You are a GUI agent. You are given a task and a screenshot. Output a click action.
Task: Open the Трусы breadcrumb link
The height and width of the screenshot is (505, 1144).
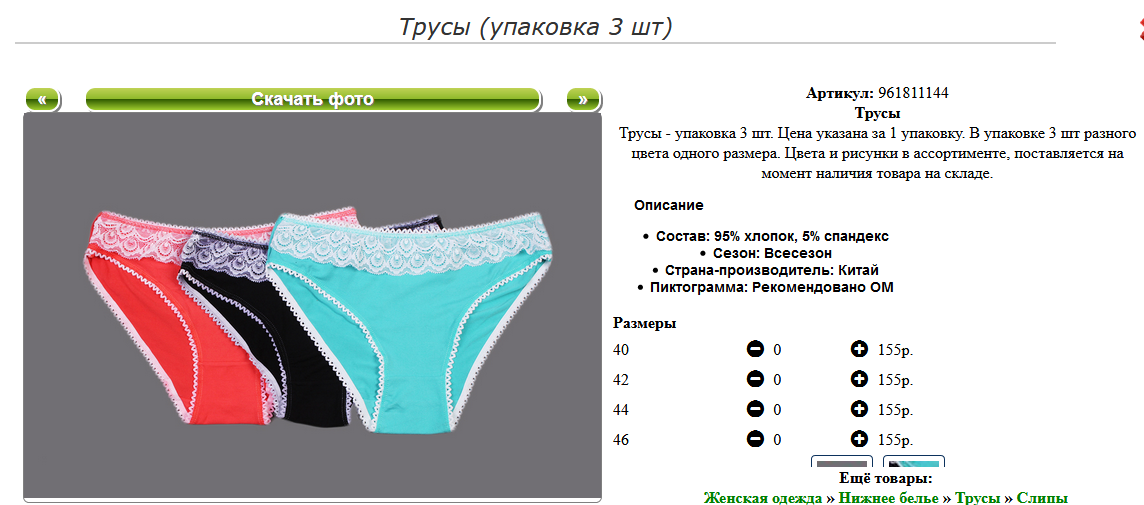pyautogui.click(x=978, y=498)
